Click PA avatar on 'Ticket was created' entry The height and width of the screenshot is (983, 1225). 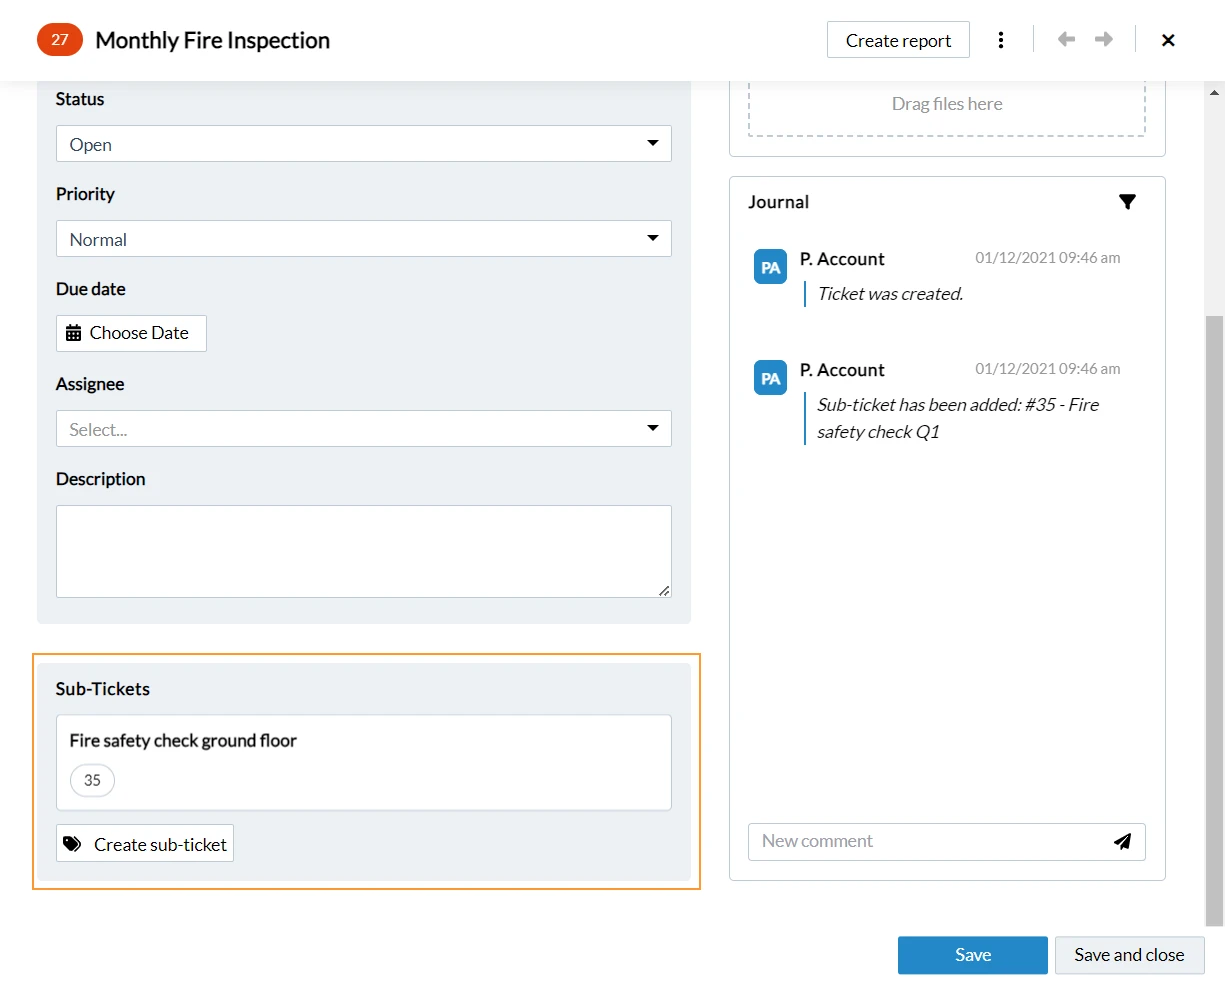coord(770,267)
